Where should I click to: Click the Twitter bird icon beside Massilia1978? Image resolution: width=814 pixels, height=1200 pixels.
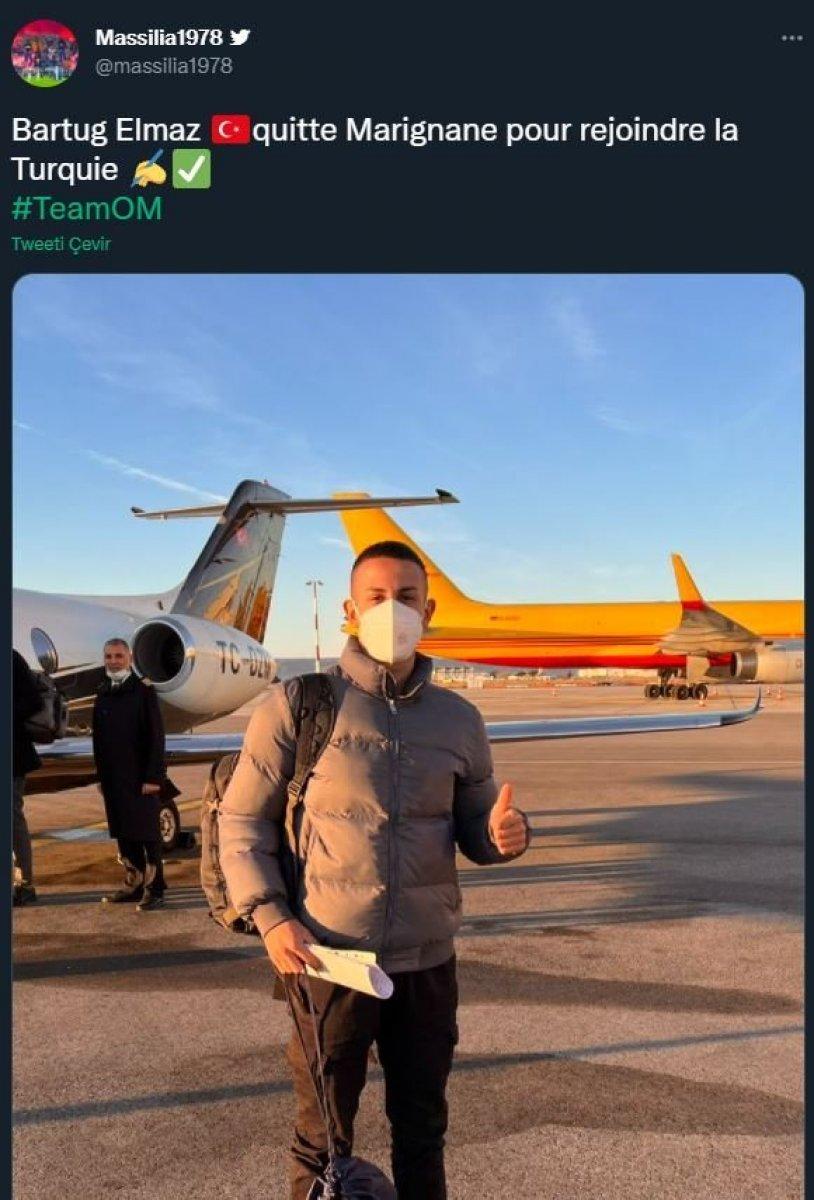(240, 37)
